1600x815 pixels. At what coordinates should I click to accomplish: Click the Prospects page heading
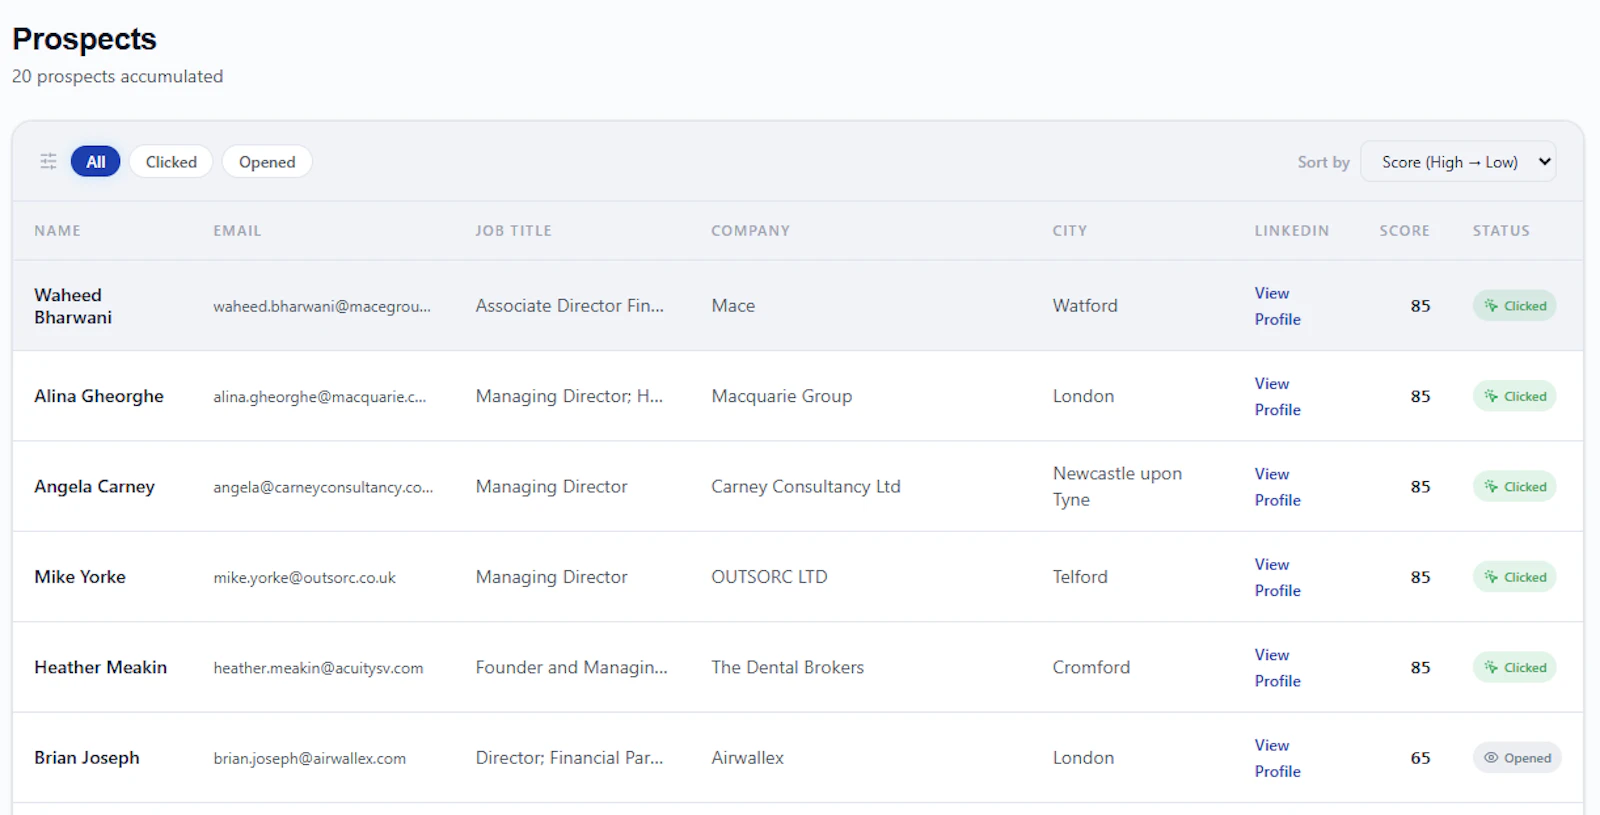point(84,39)
